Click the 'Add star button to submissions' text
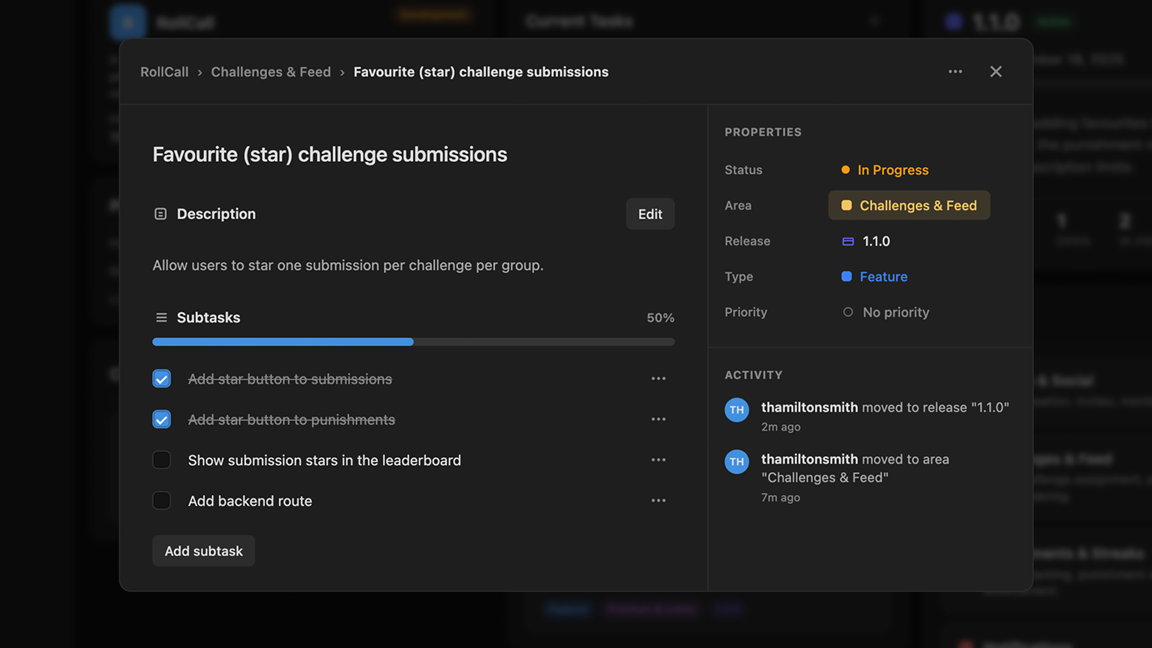 pos(290,379)
